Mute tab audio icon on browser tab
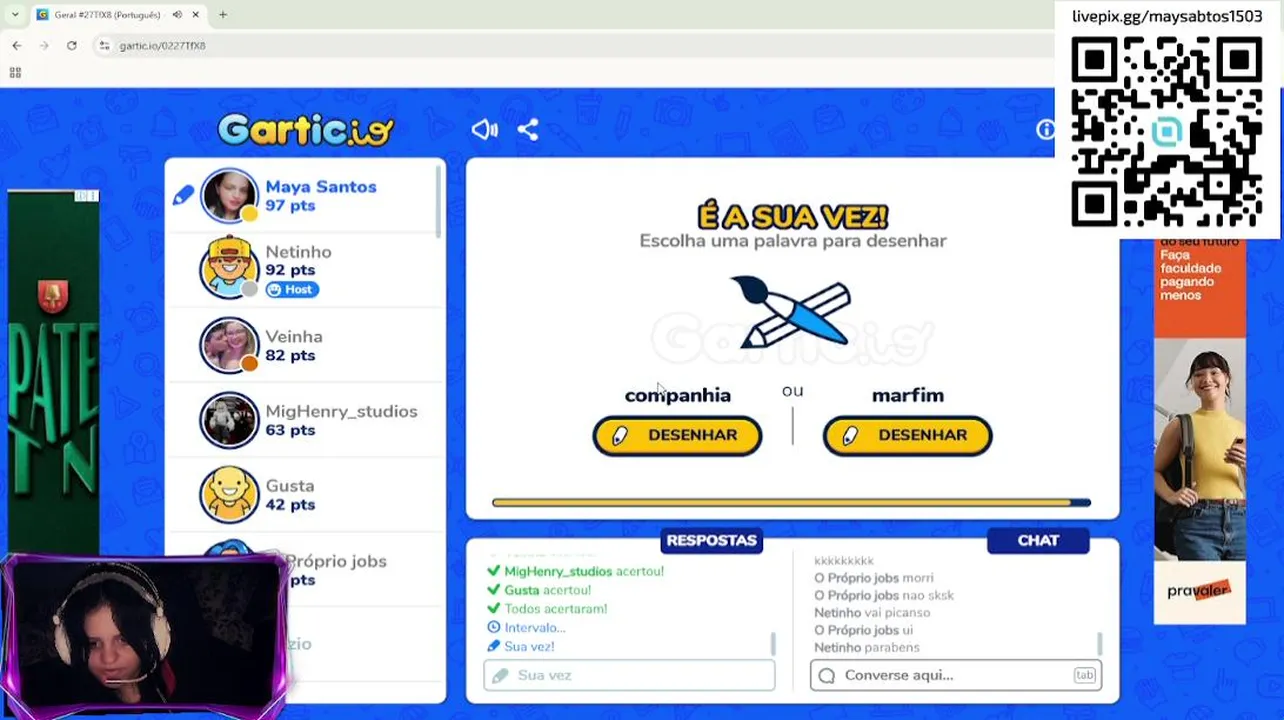The width and height of the screenshot is (1284, 720). coord(177,15)
